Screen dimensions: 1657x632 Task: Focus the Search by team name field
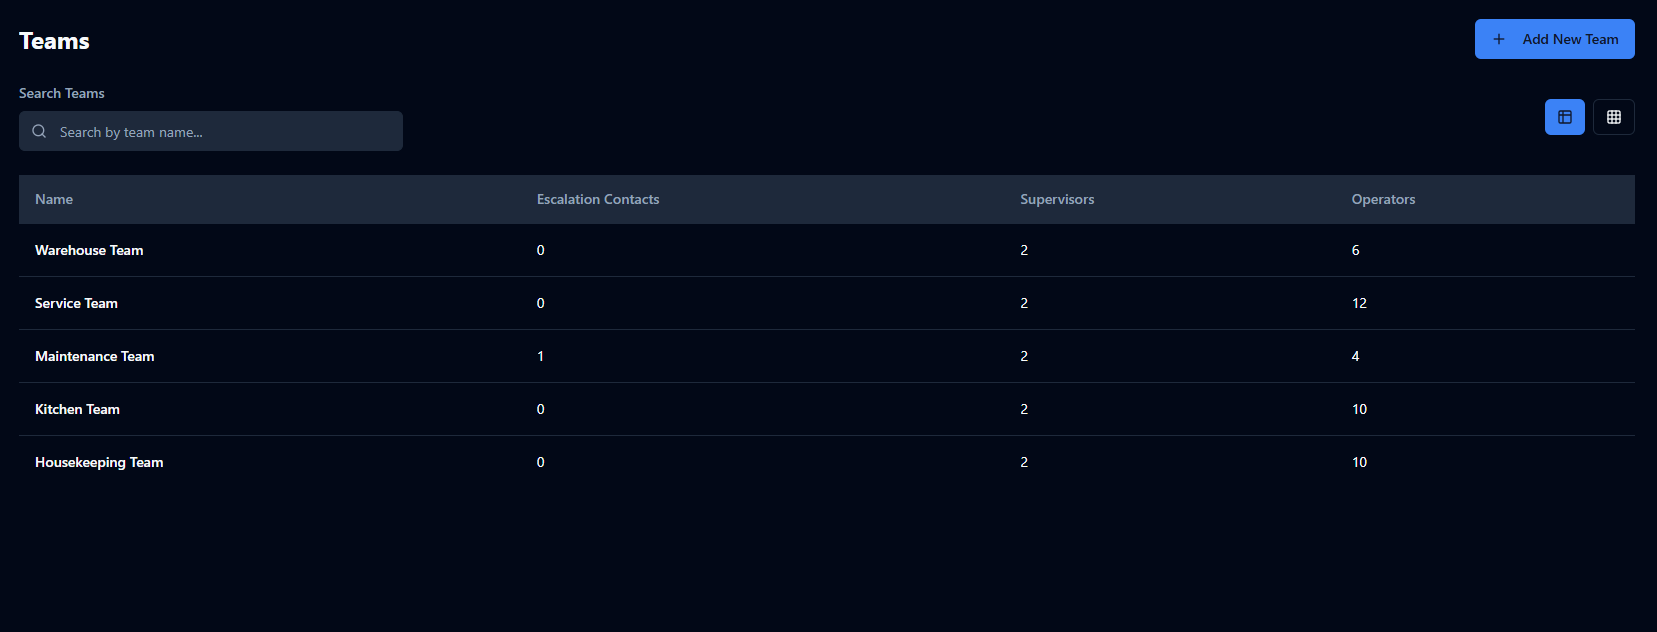(211, 131)
